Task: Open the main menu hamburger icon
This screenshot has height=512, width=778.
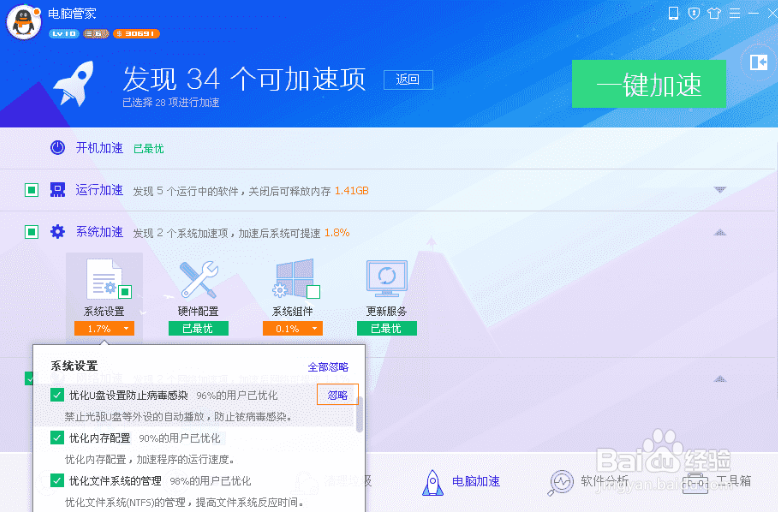Action: [735, 13]
